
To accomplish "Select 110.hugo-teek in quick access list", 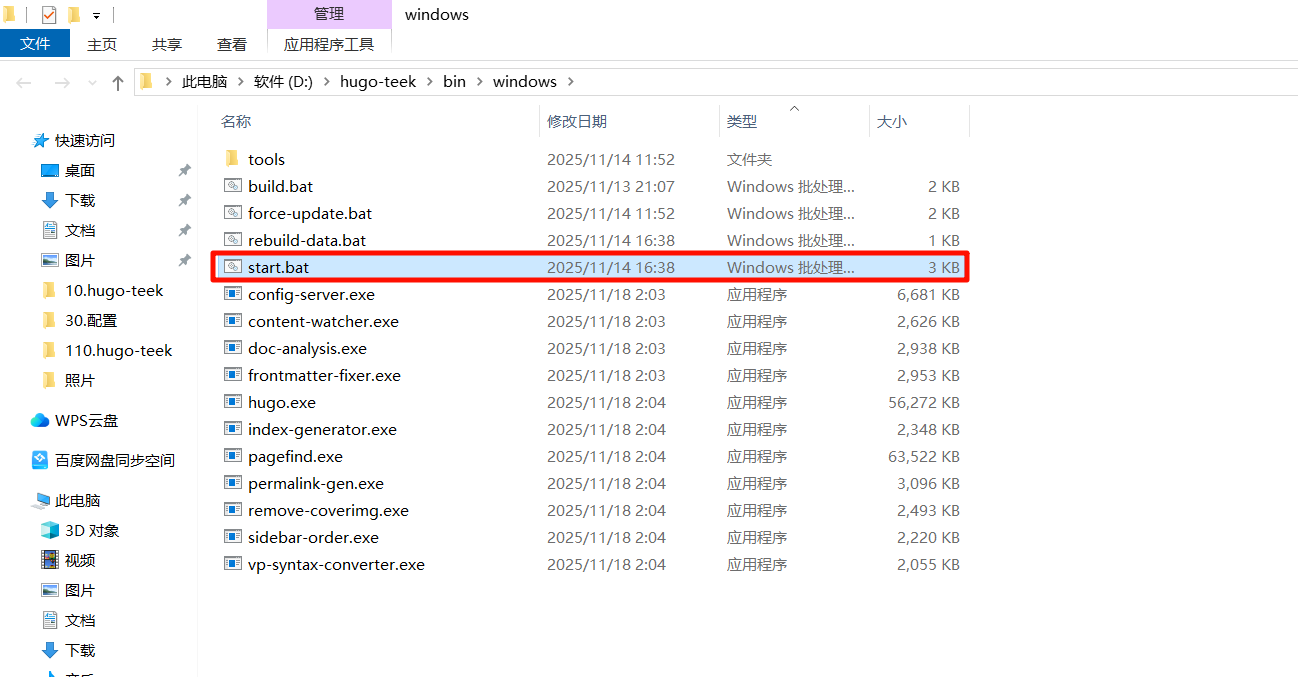I will 118,350.
